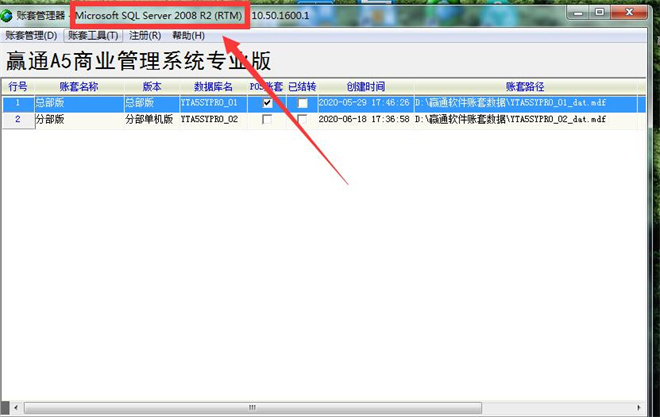
Task: Open the 账套工具(T) menu
Action: [x=93, y=36]
